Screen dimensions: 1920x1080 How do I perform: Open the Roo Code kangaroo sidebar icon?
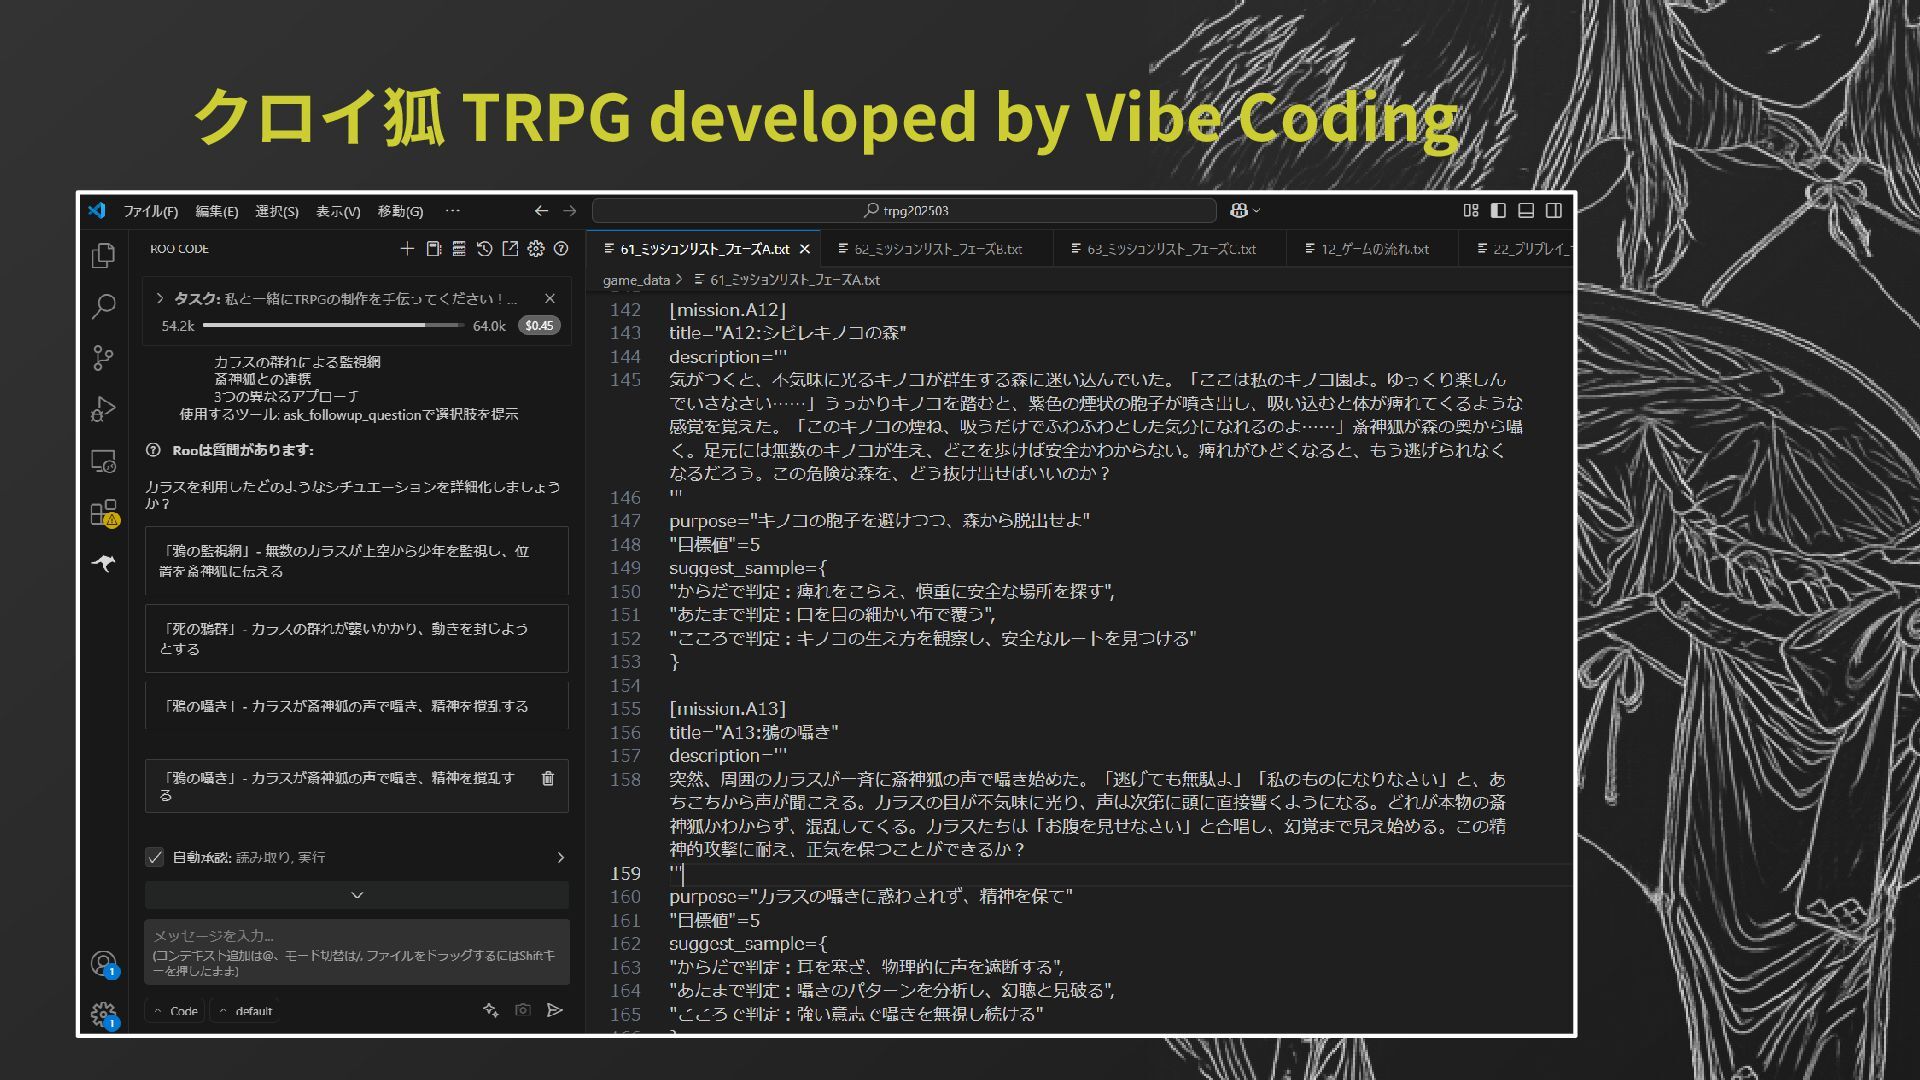click(103, 564)
